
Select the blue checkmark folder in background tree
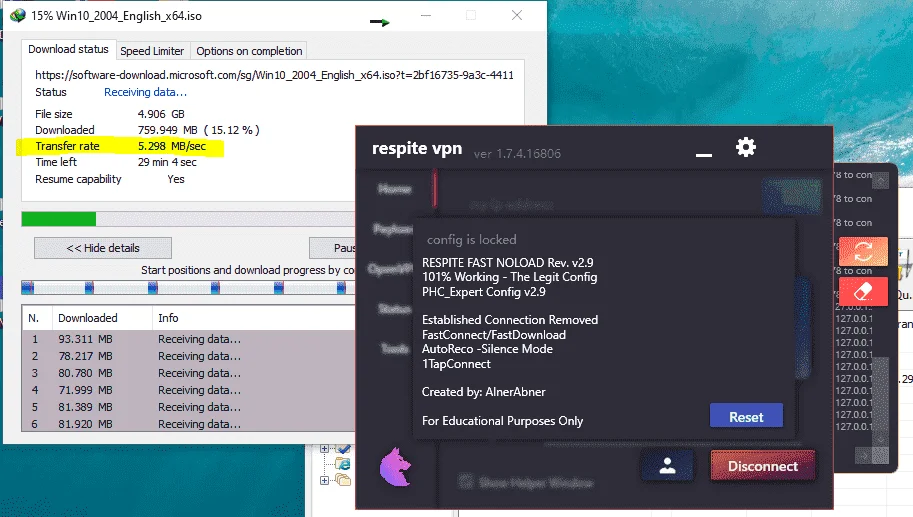pos(343,449)
